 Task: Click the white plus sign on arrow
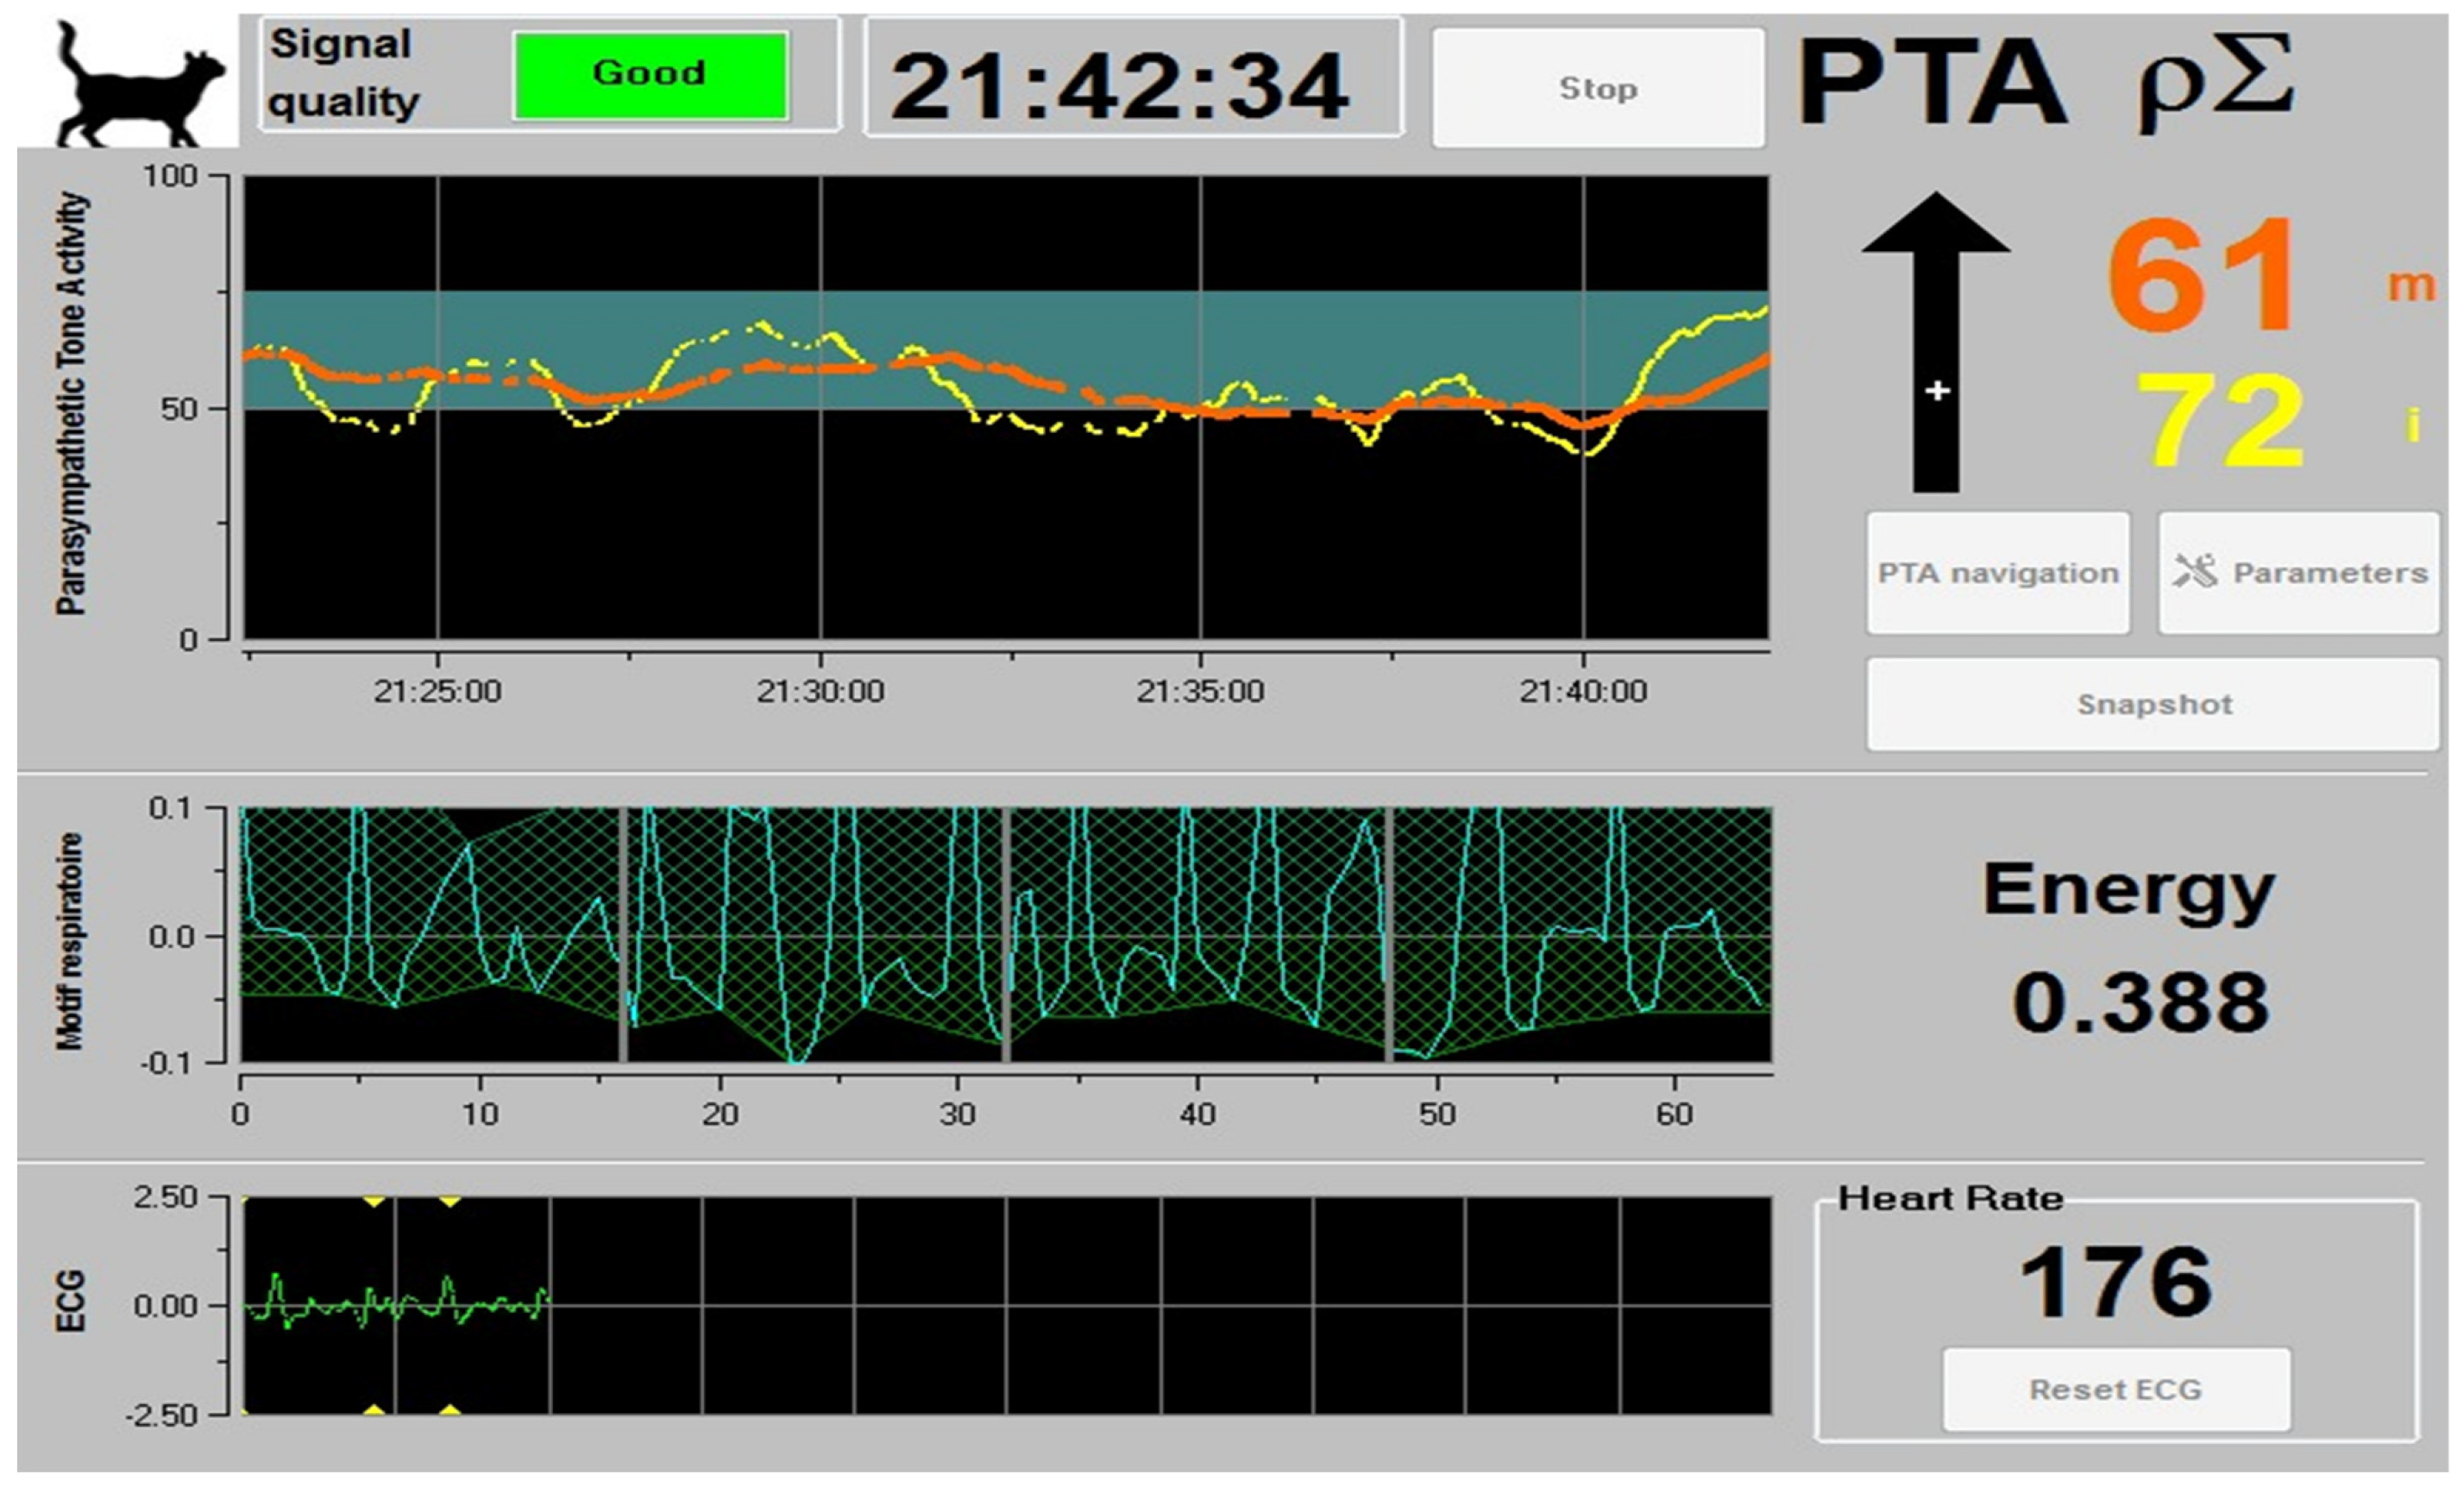coord(1938,391)
